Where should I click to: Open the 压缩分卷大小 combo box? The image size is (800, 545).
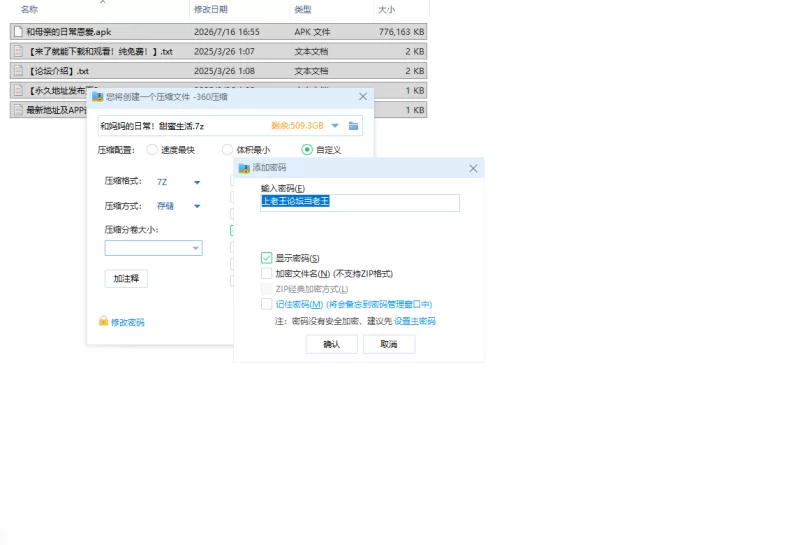[154, 248]
